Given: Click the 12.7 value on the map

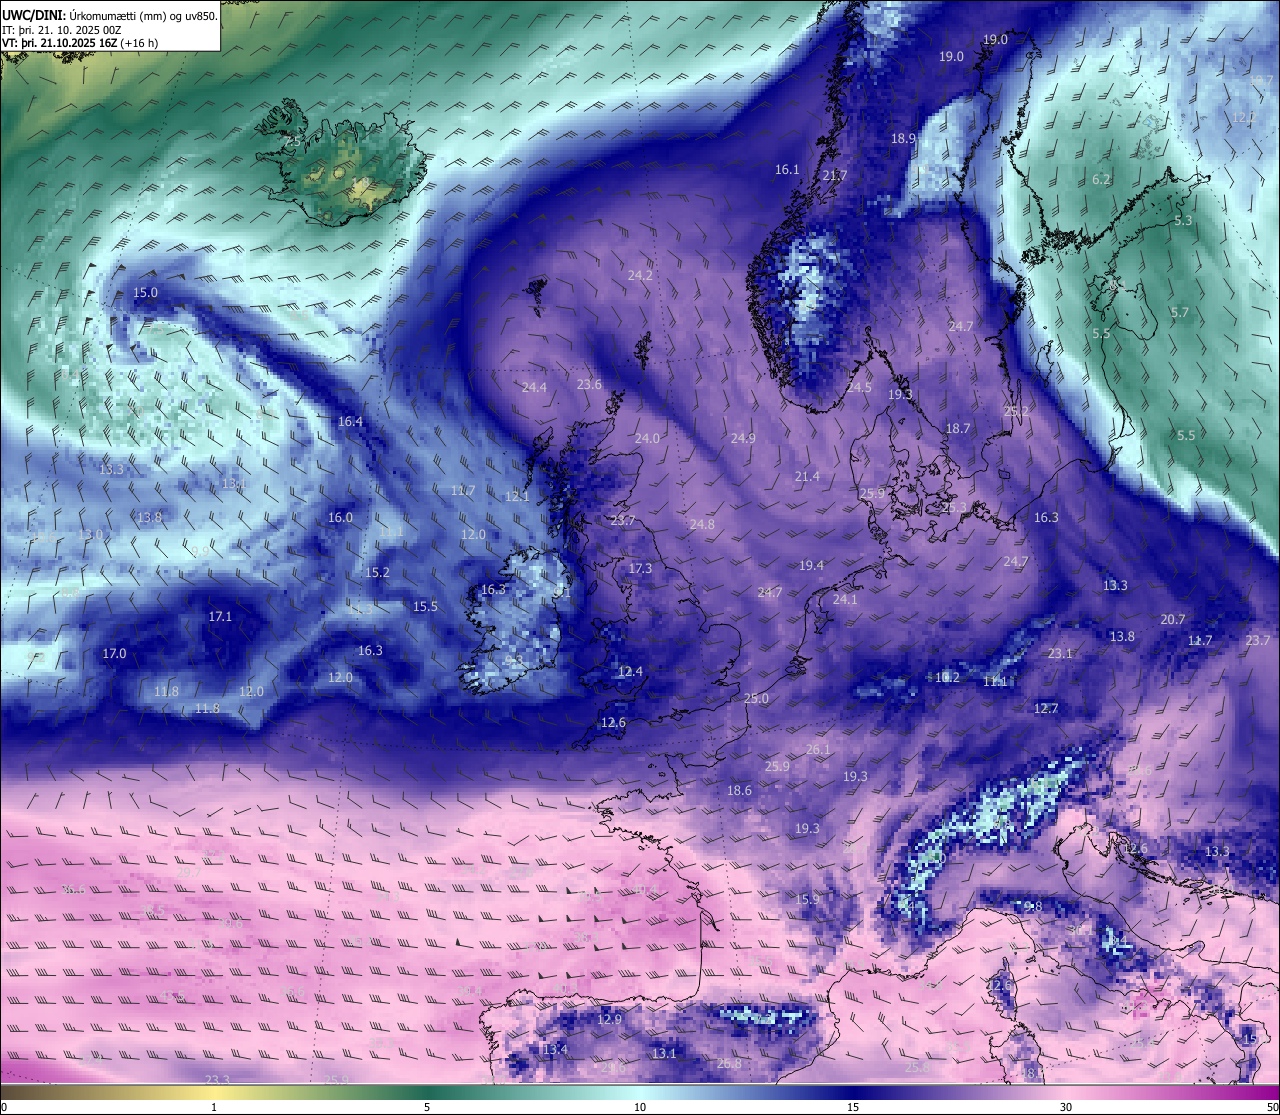Looking at the screenshot, I should coord(1046,709).
